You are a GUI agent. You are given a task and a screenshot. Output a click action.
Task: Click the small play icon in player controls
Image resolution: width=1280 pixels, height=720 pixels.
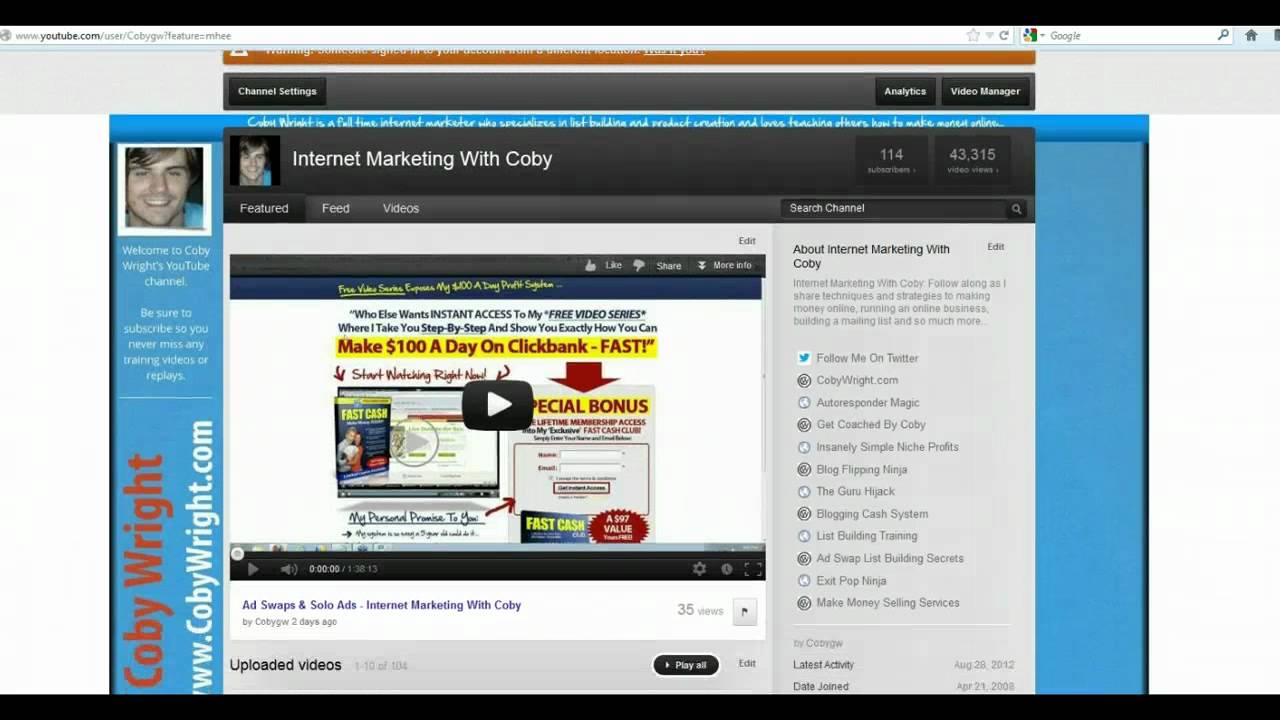252,569
